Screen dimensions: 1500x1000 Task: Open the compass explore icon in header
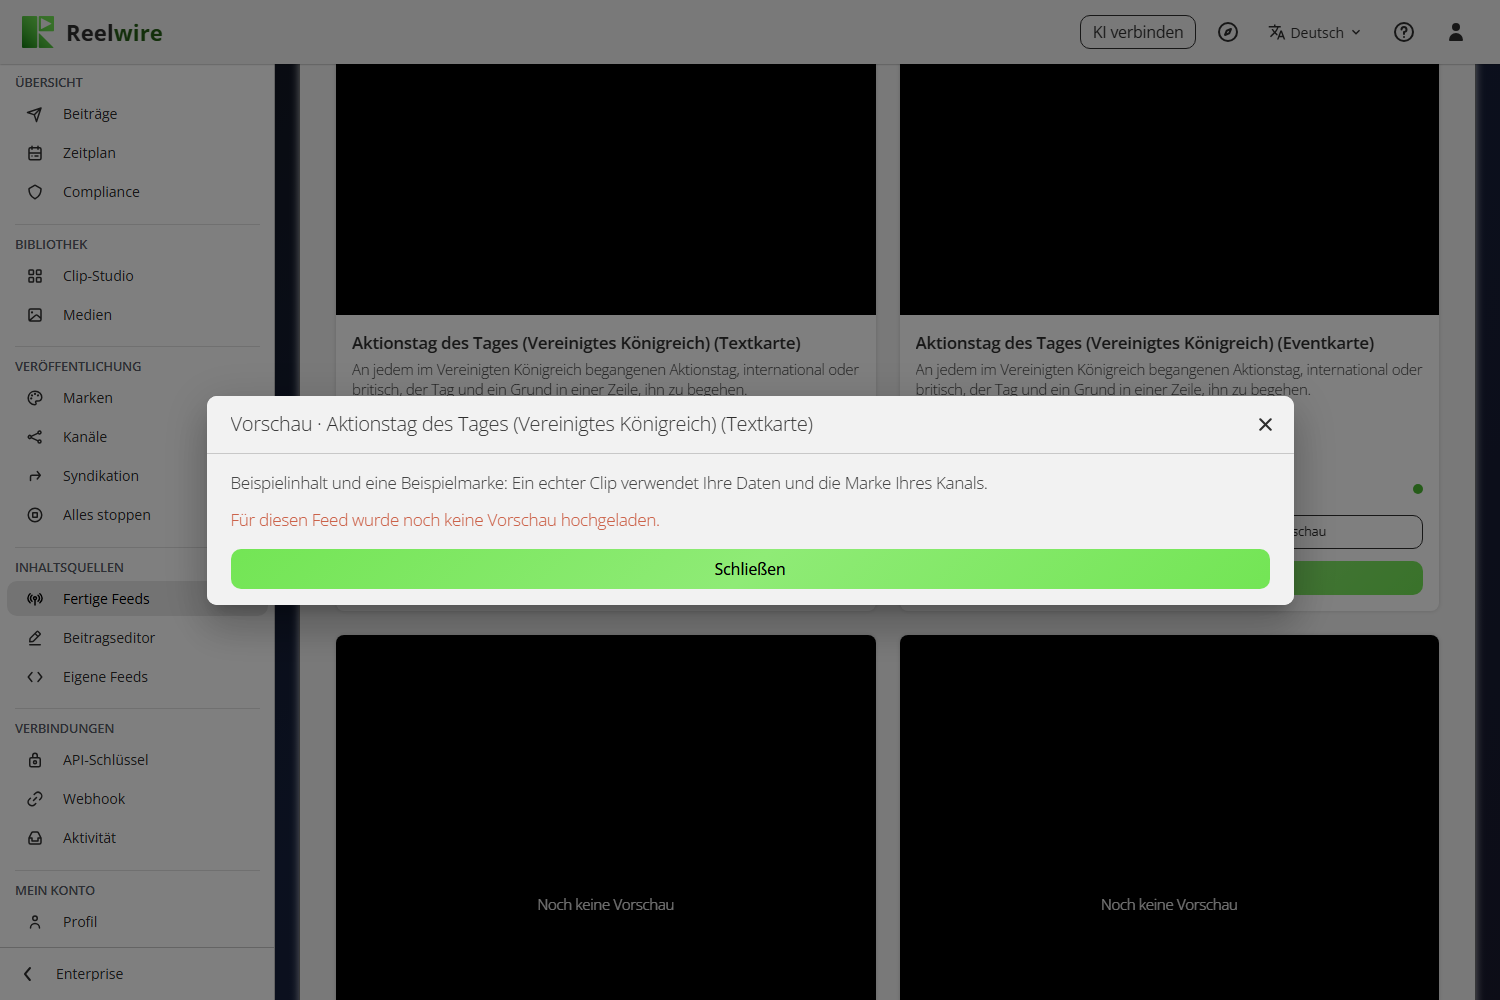pyautogui.click(x=1228, y=32)
